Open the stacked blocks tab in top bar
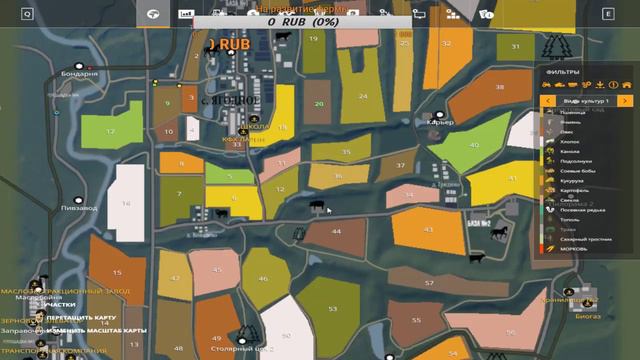Screen dimensions: 640x360 point(452,14)
